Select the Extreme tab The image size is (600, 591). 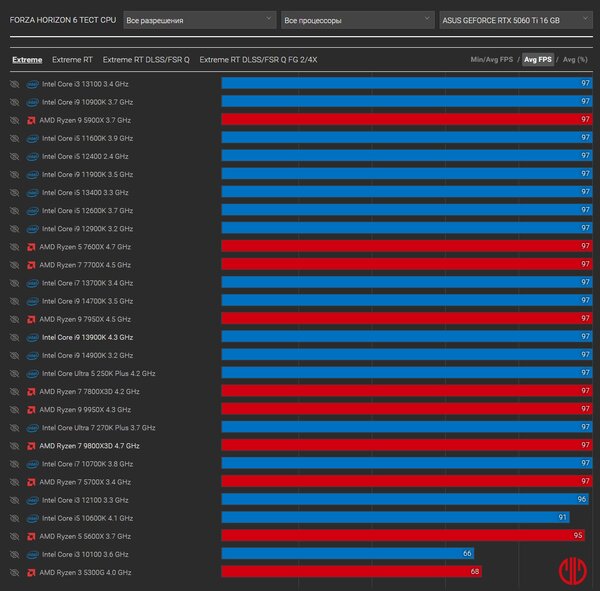pyautogui.click(x=27, y=60)
